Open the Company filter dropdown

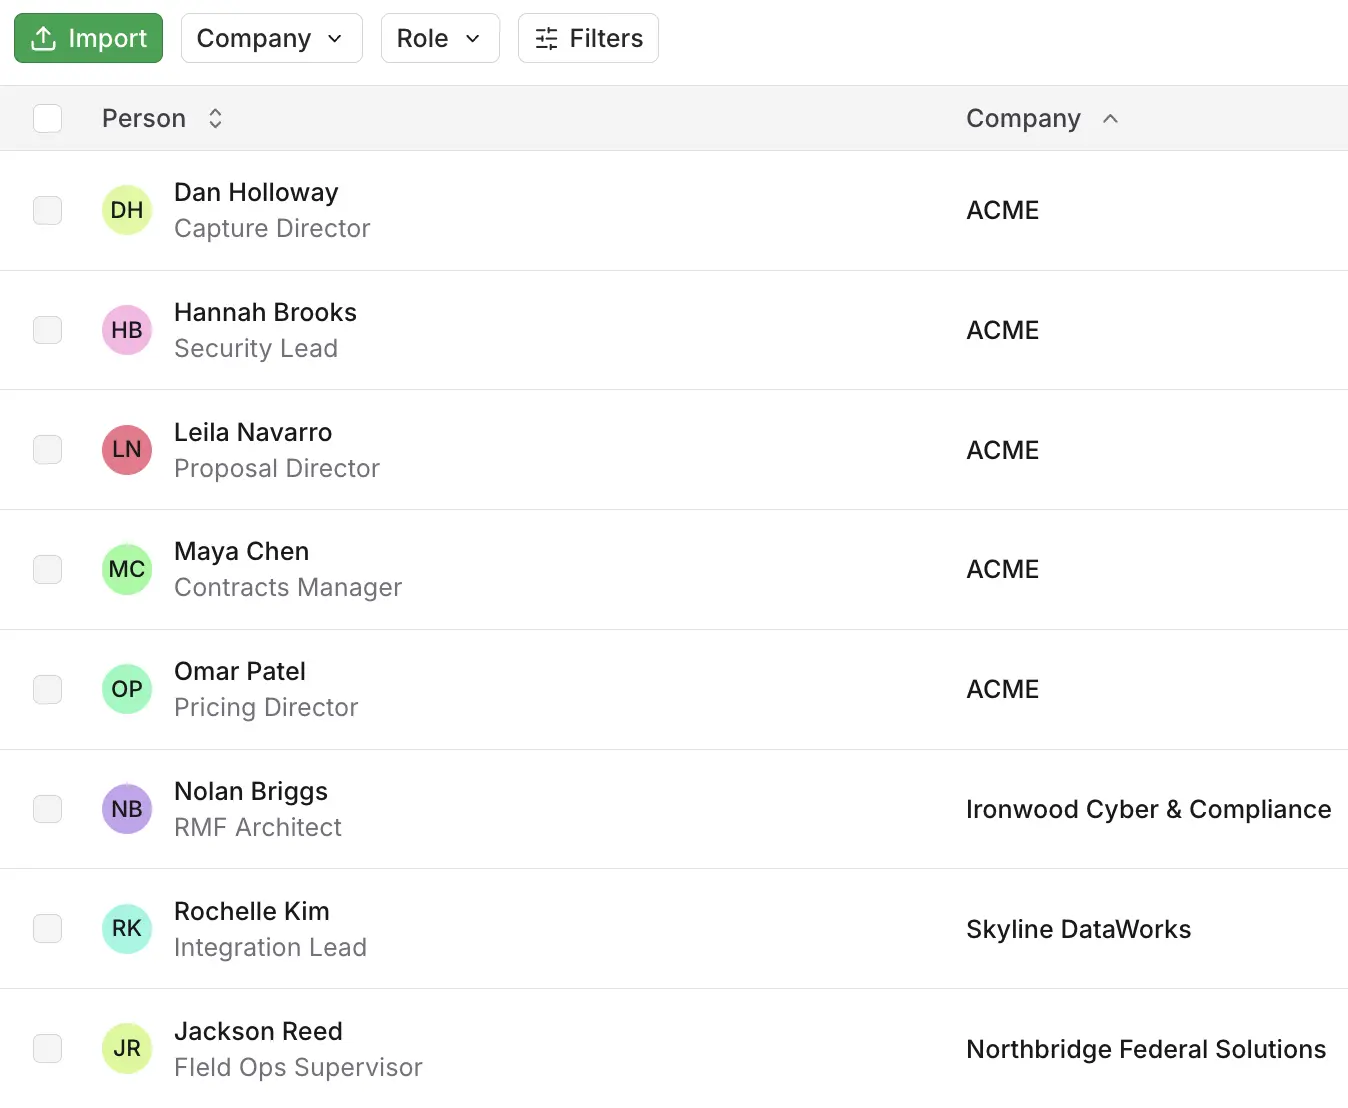point(271,38)
